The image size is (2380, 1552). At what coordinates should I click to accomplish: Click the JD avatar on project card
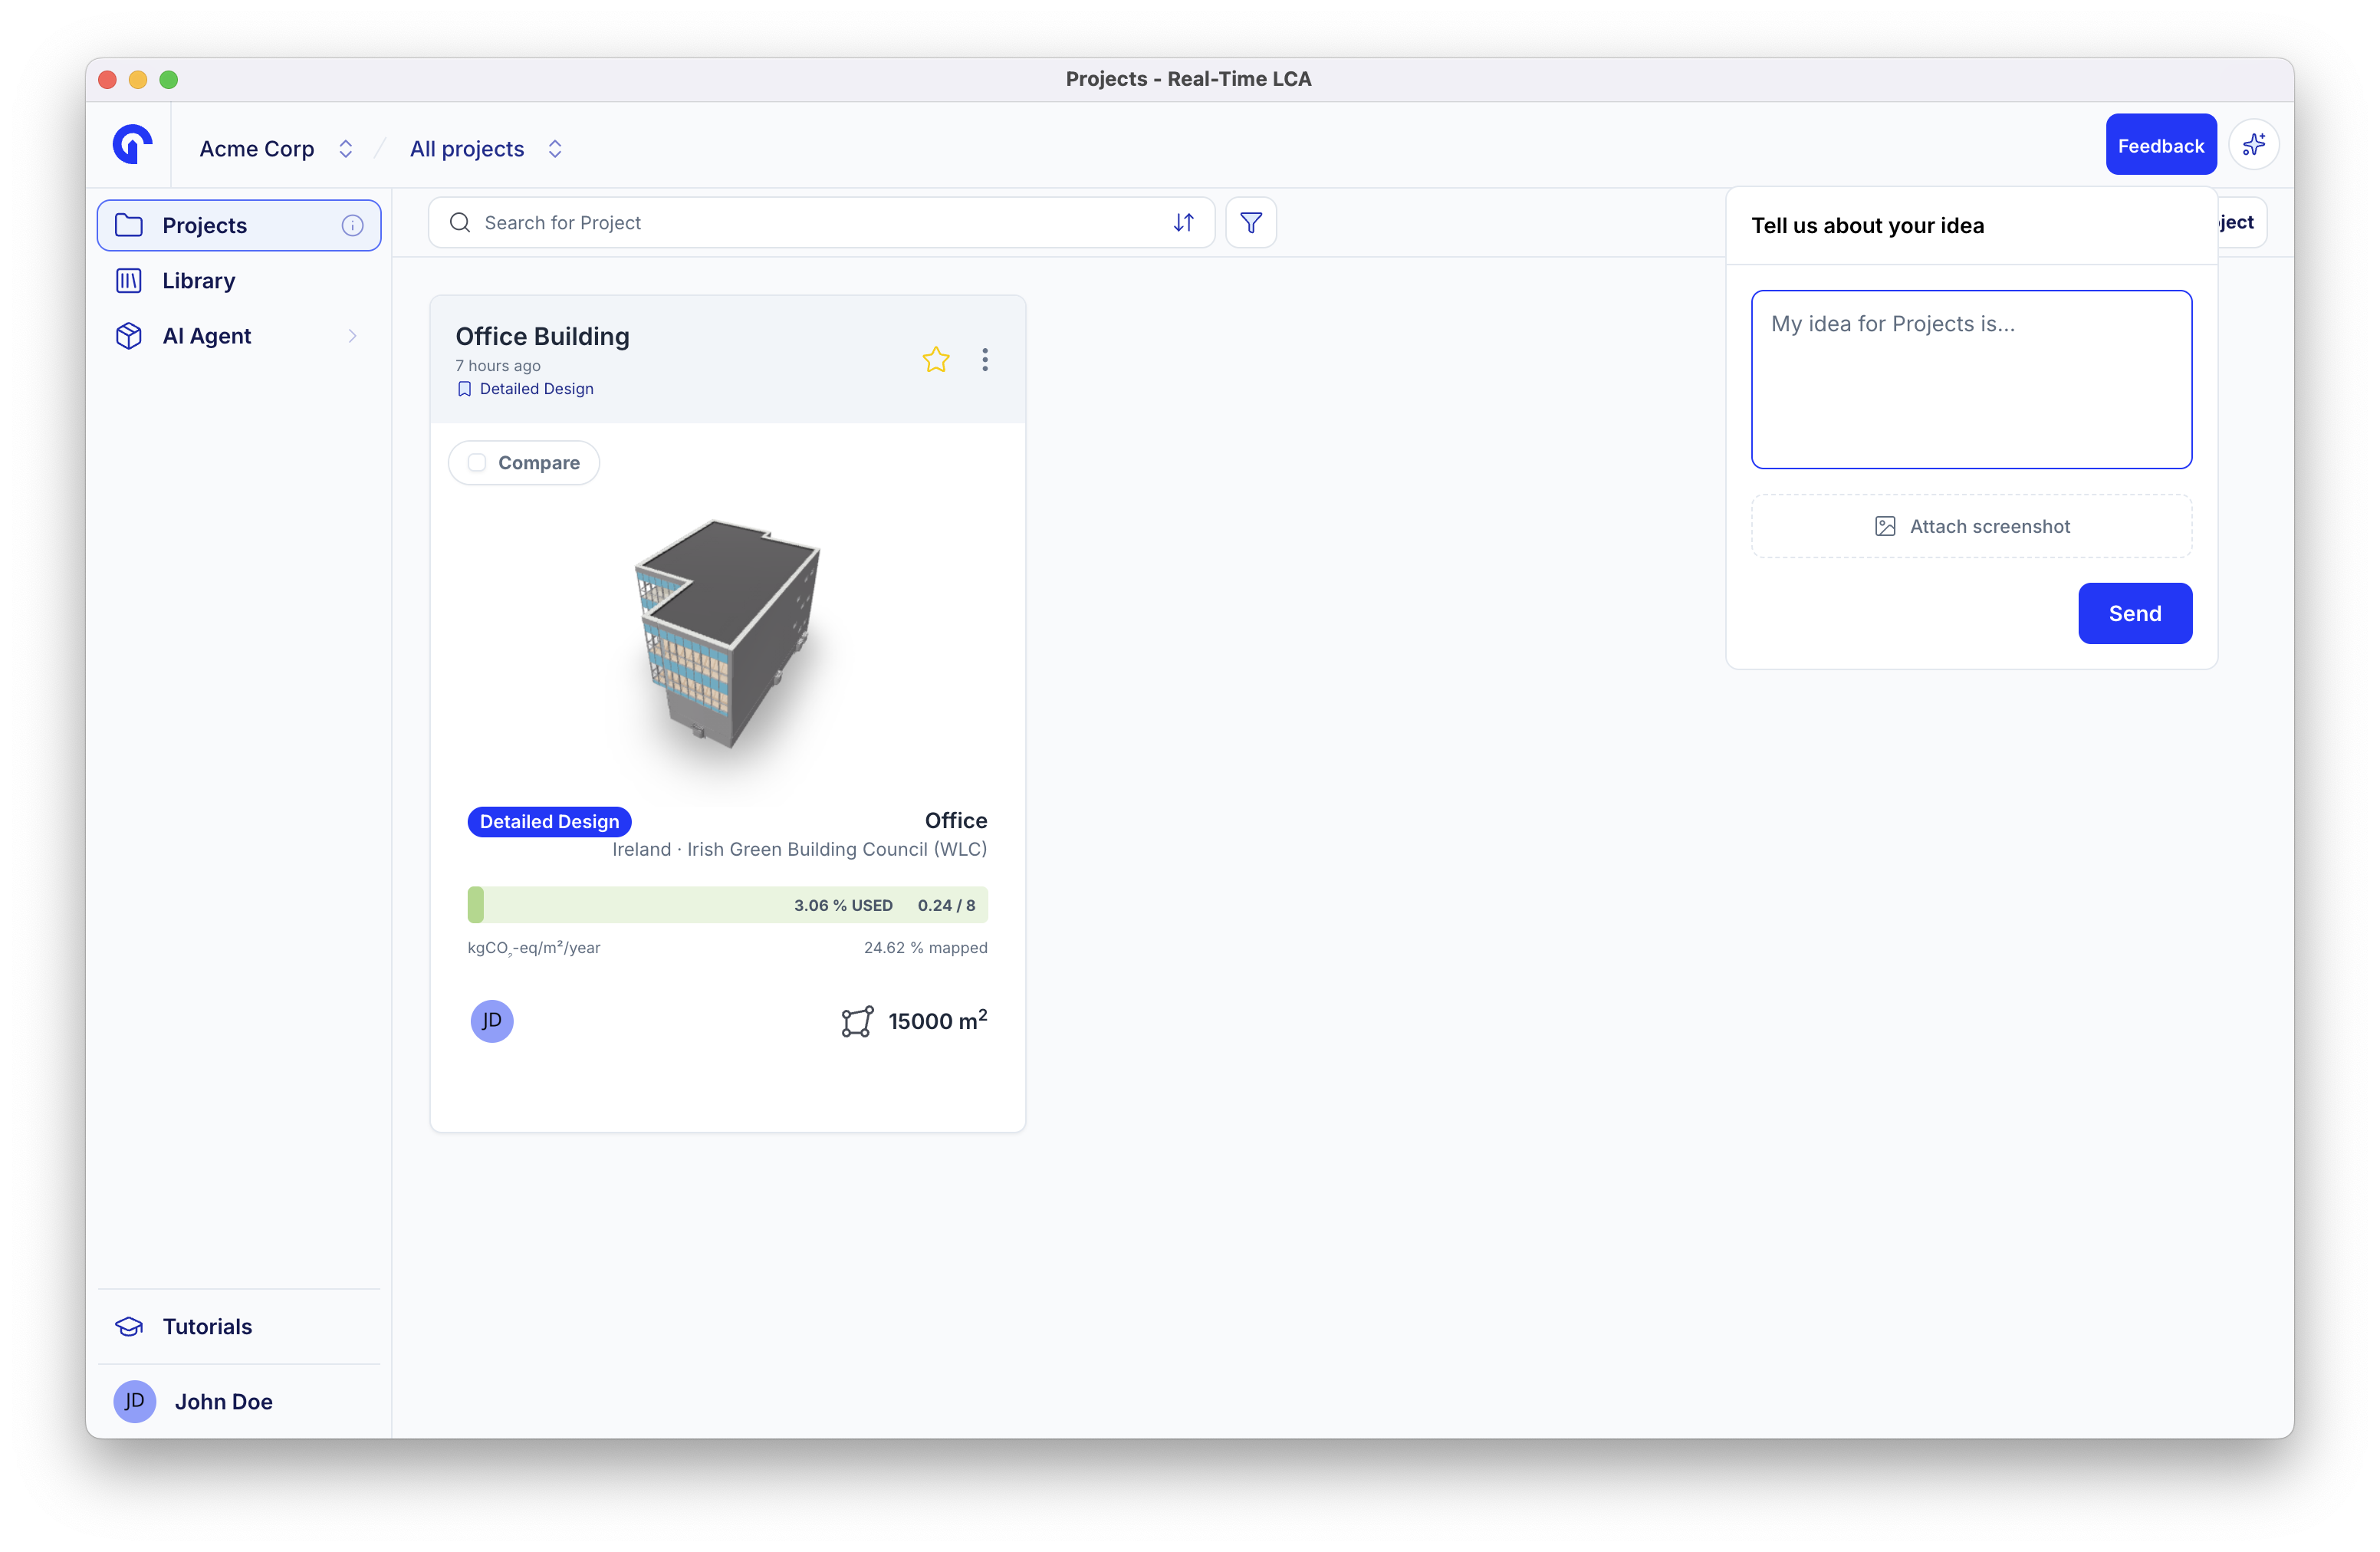[491, 1021]
